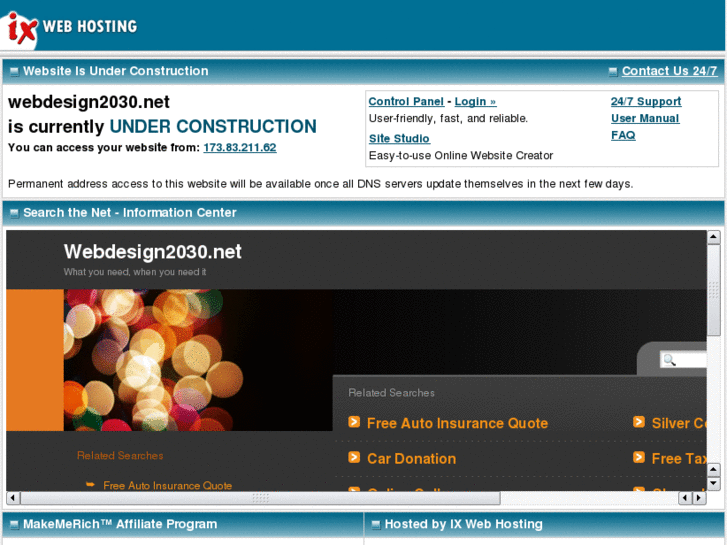Click the magnifier icon in the search box
Screen dimensions: 727x545
pyautogui.click(x=669, y=360)
